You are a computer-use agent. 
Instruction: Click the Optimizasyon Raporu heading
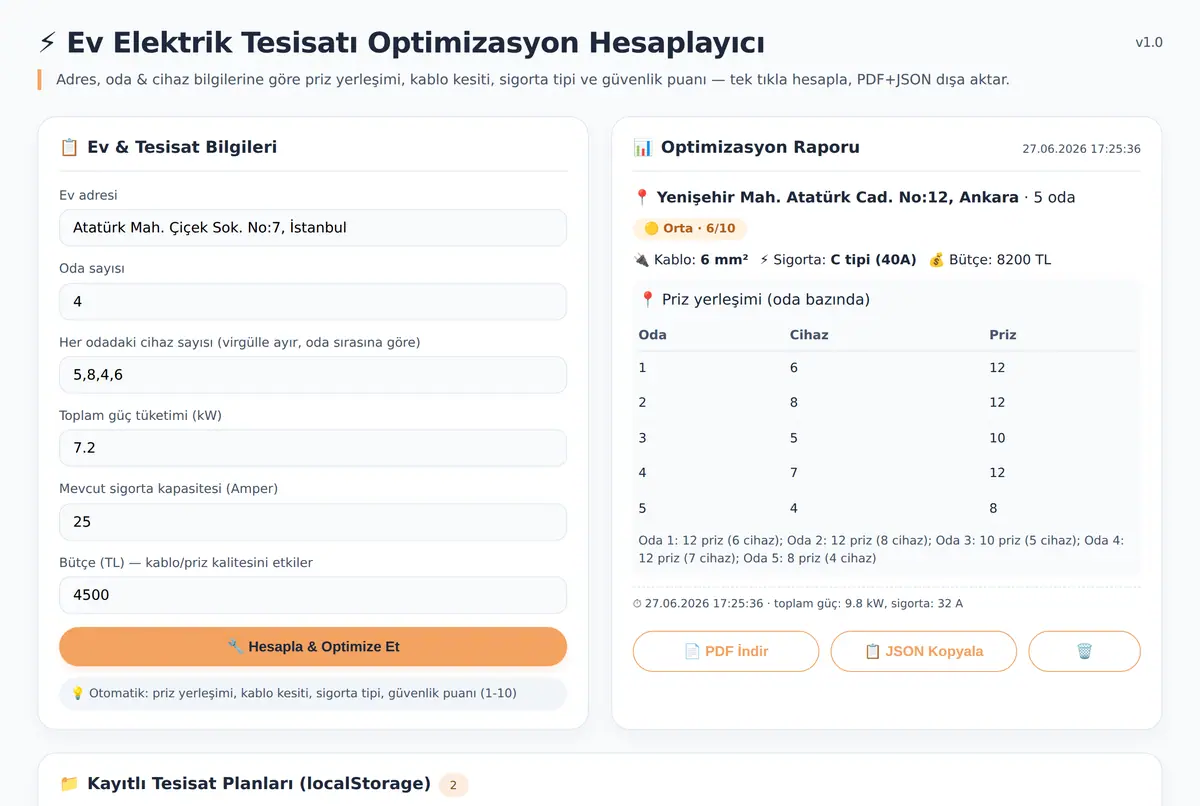[760, 147]
